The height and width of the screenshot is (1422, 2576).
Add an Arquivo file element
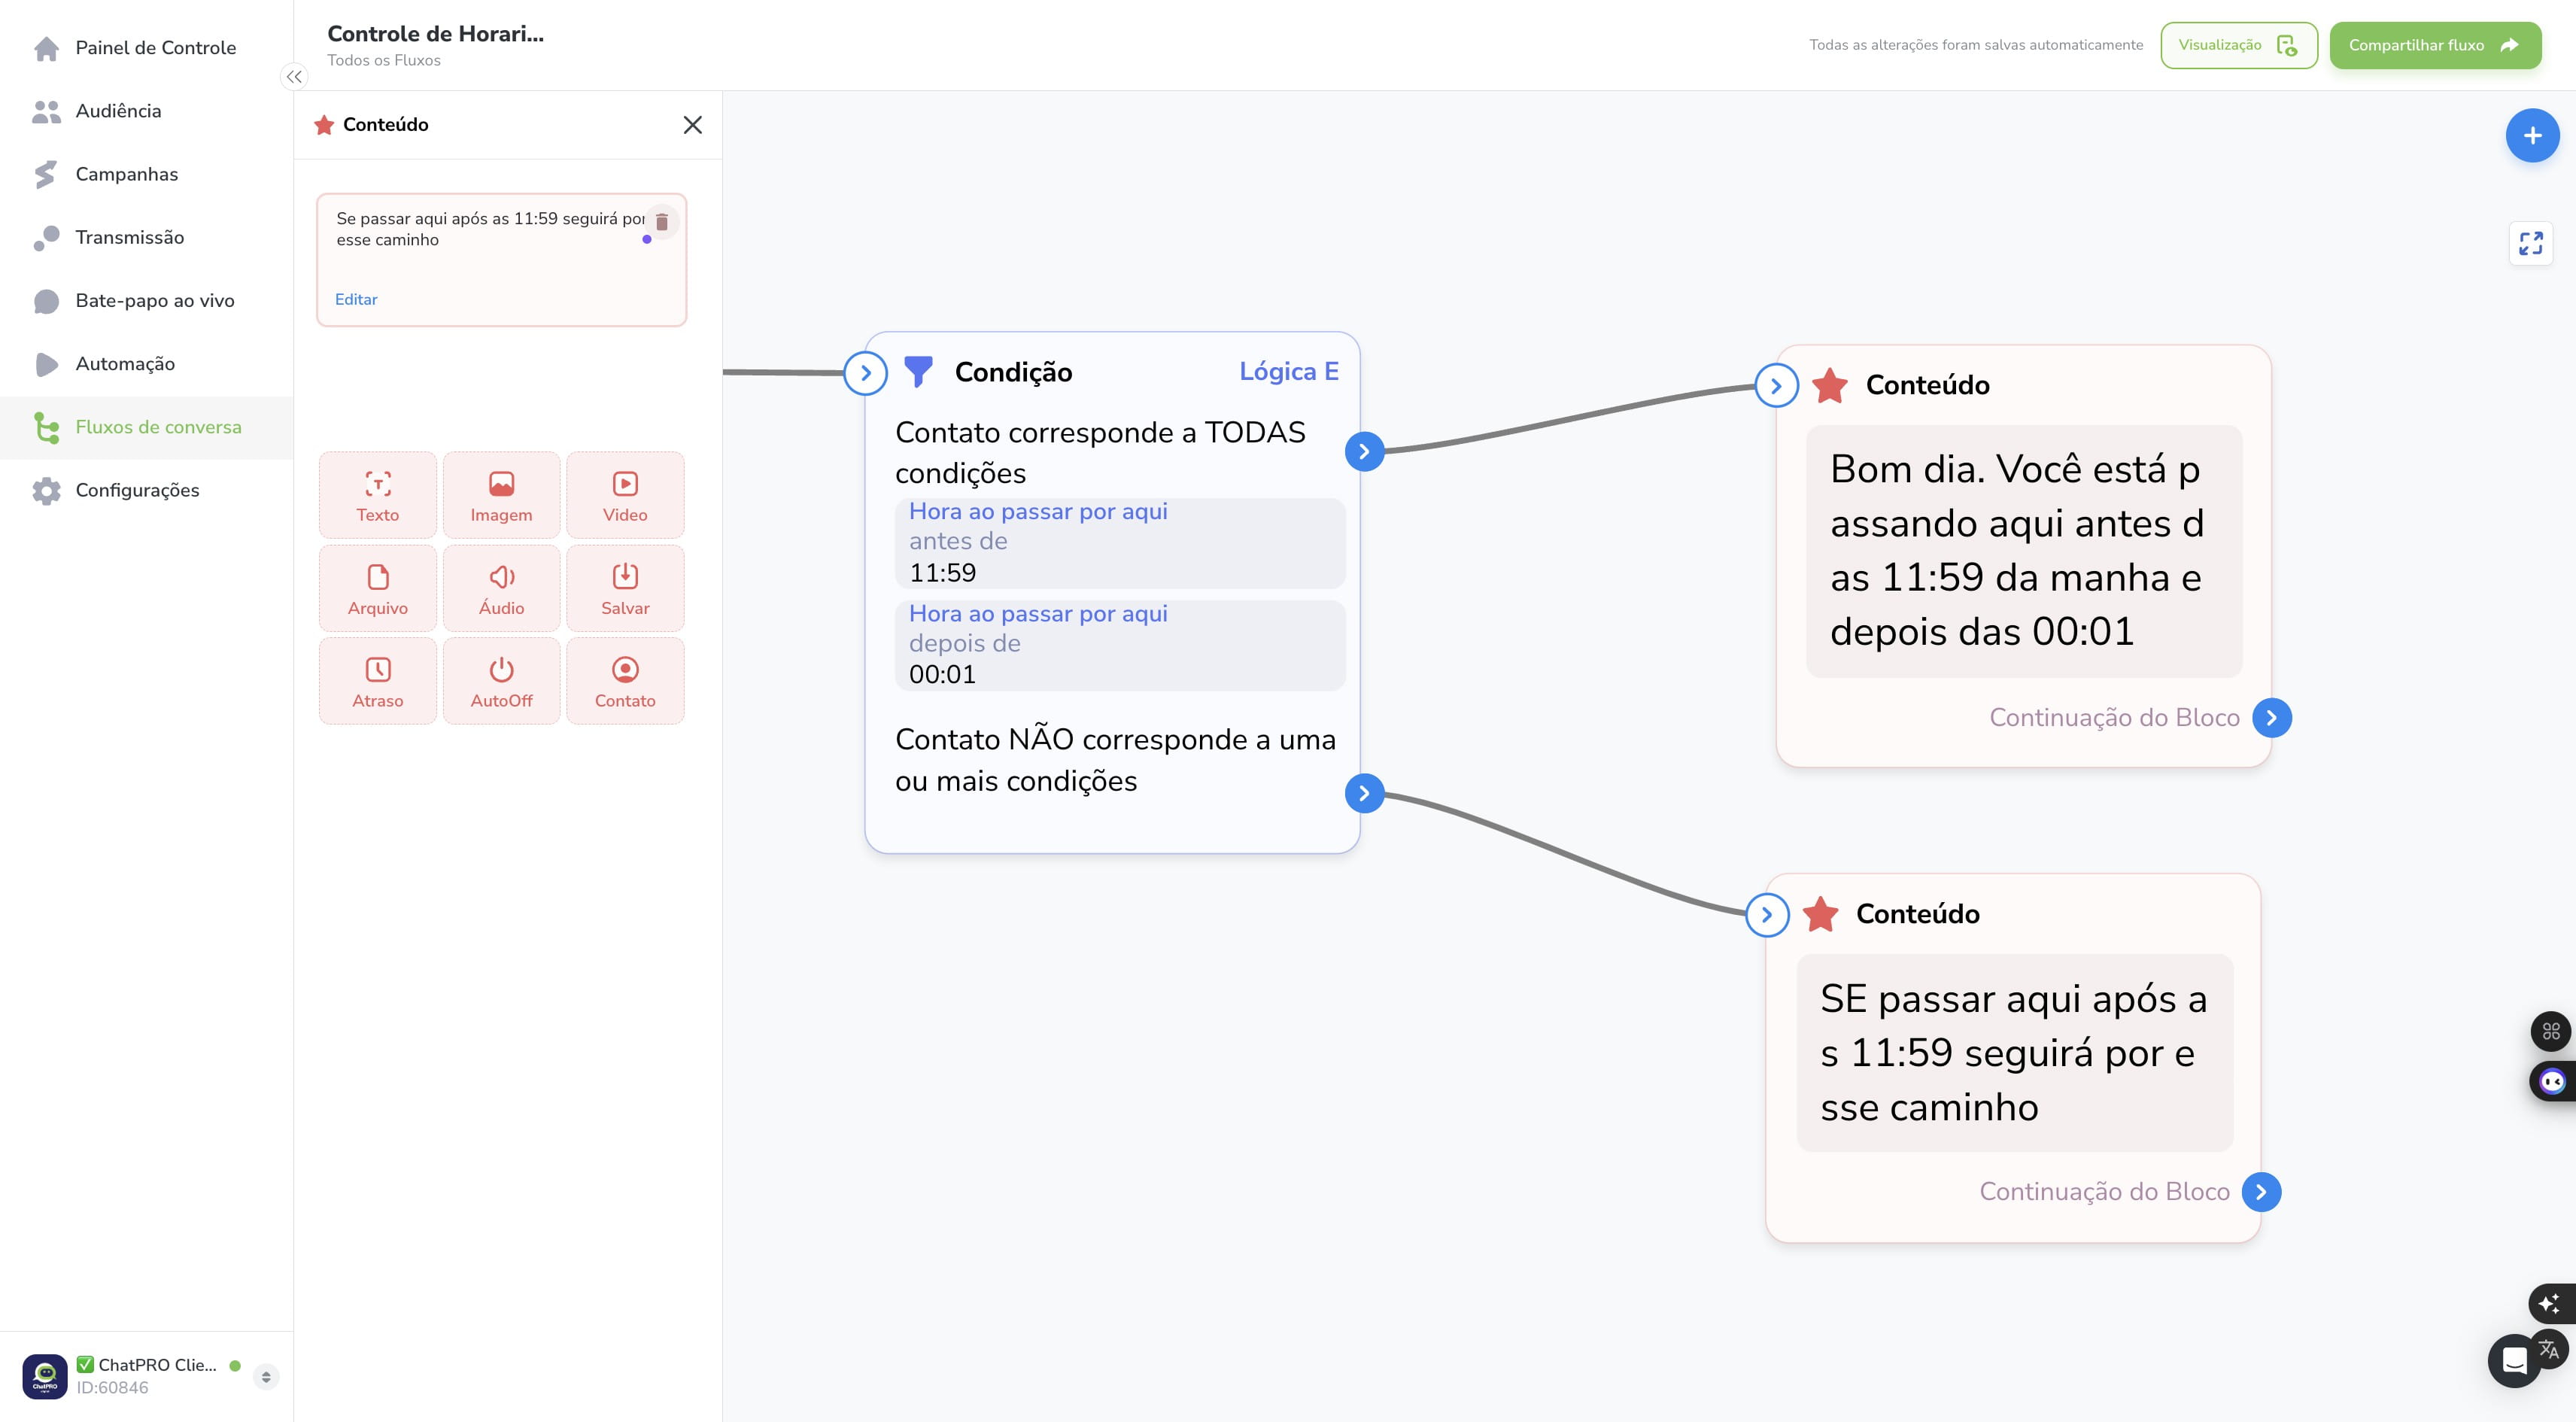pos(378,588)
